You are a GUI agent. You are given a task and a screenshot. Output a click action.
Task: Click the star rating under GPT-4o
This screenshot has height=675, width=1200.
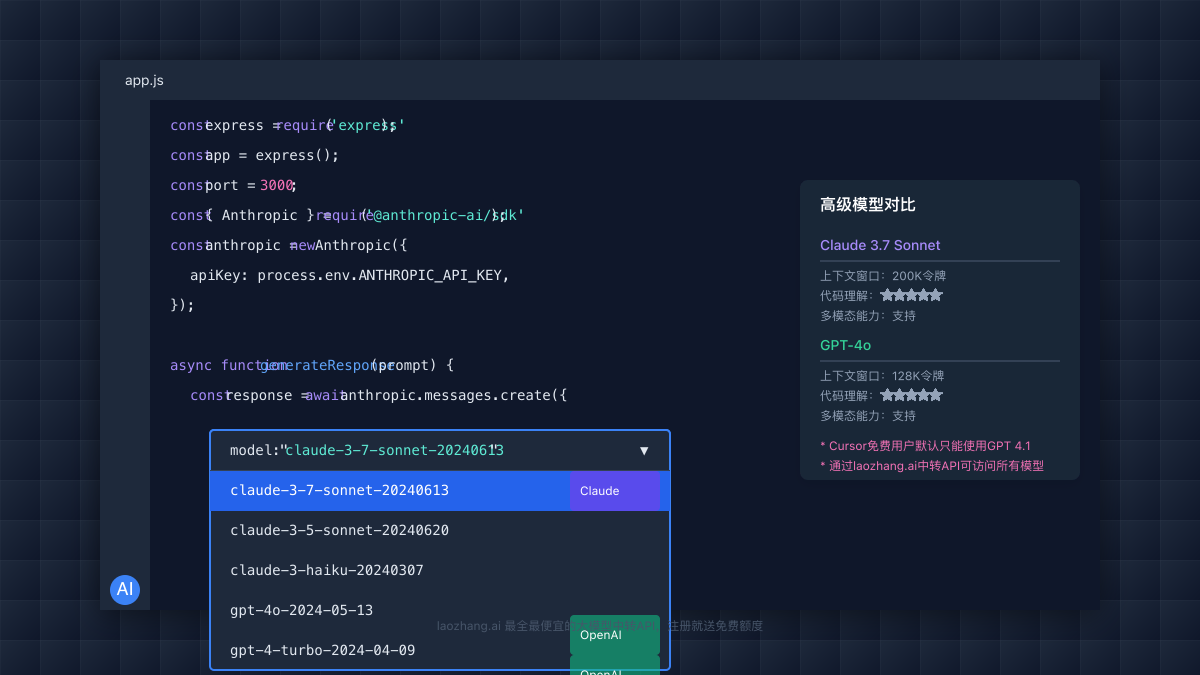[911, 395]
